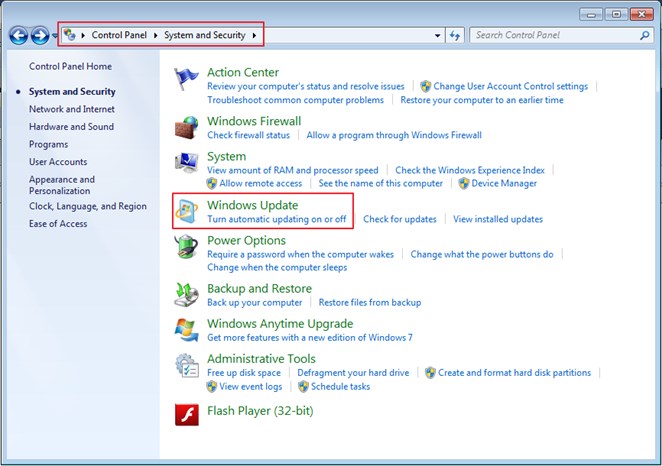Click the Administrative Tools gear icon

click(x=187, y=366)
